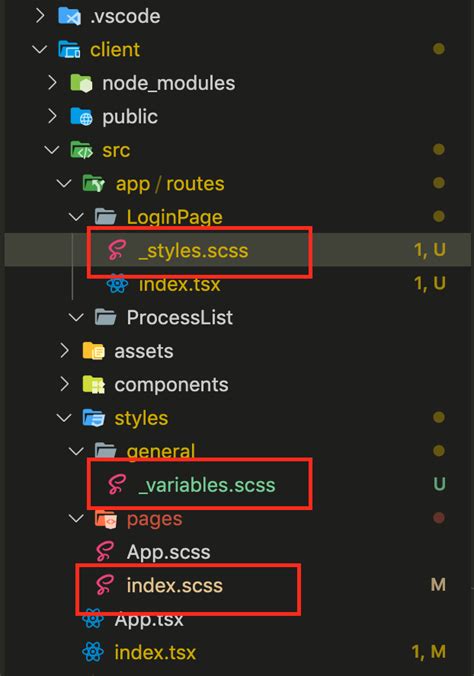Click the .vscode folder icon

[x=69, y=16]
